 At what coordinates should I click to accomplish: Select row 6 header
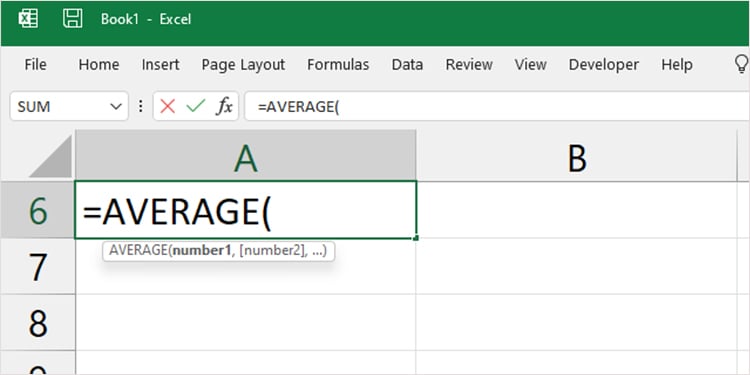(x=38, y=210)
